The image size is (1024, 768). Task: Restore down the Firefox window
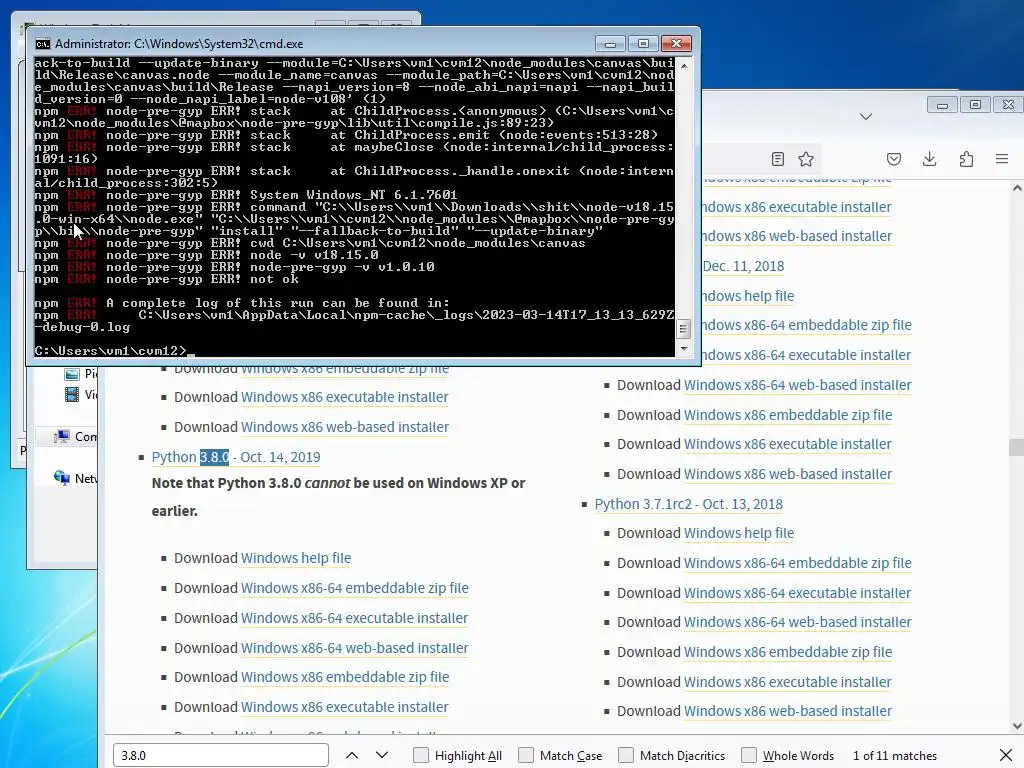pyautogui.click(x=976, y=105)
